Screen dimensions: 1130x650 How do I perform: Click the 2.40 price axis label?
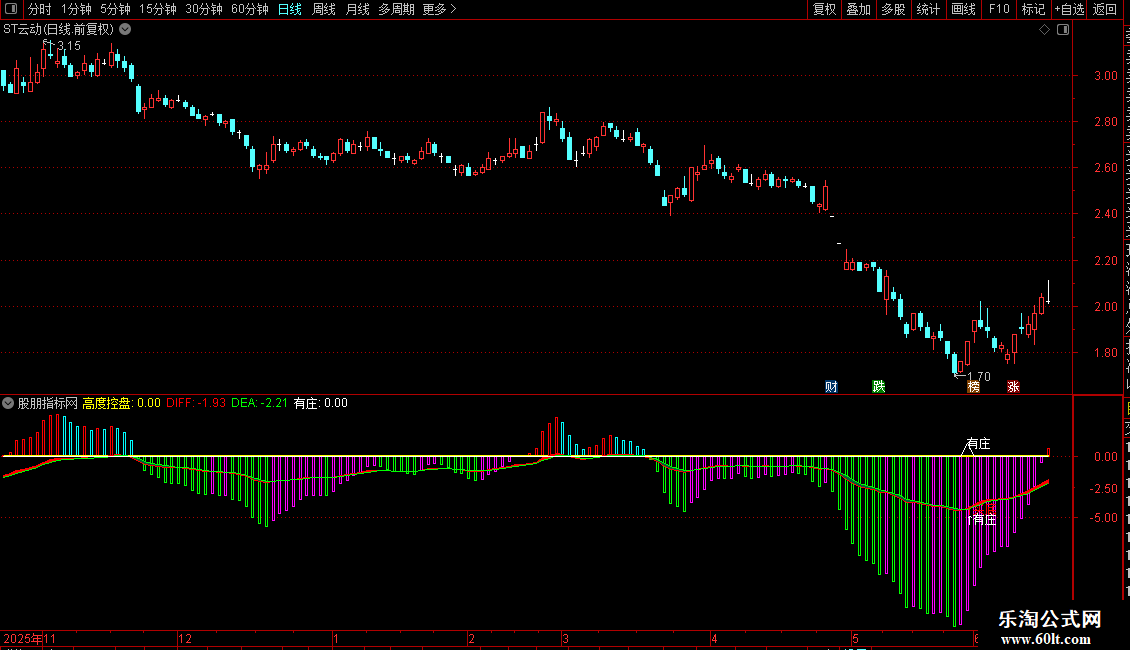point(1105,213)
